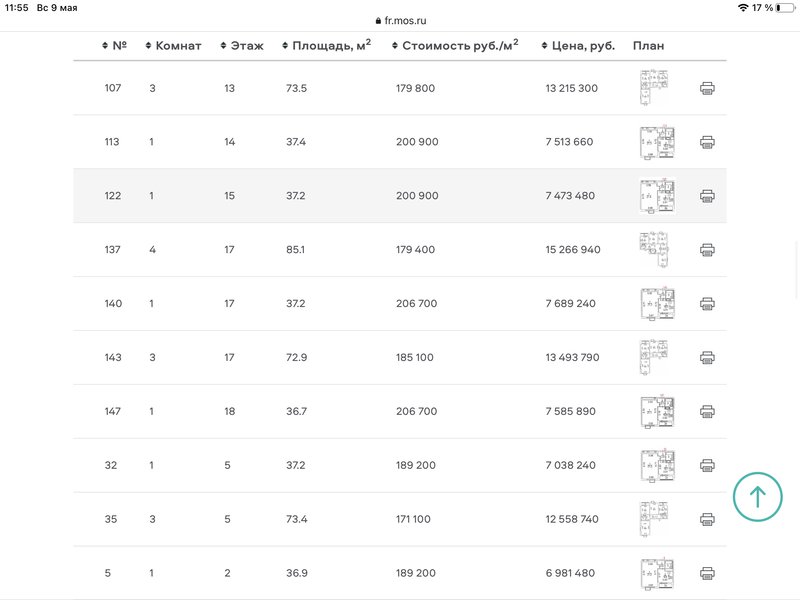
Task: Sort by Площадь, м² column
Action: click(x=327, y=45)
